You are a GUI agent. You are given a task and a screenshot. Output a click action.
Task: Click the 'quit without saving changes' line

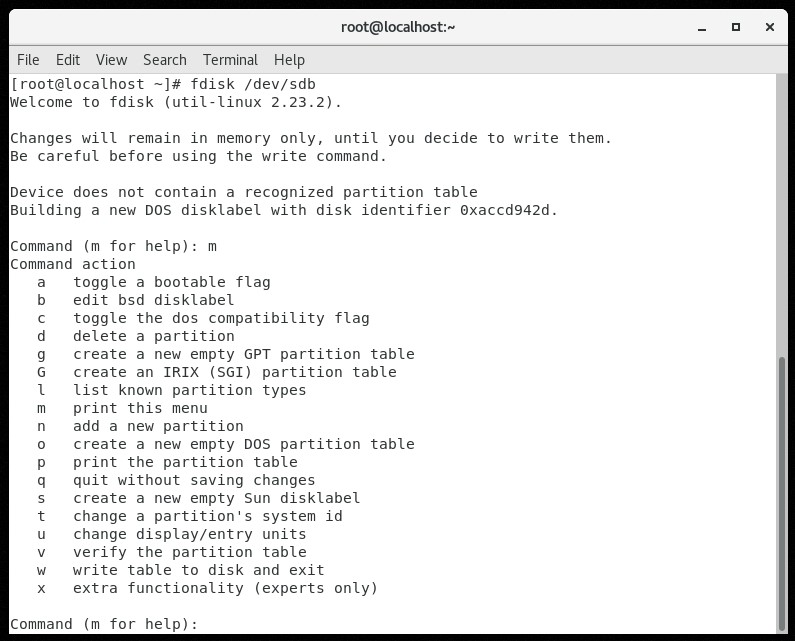coord(194,480)
